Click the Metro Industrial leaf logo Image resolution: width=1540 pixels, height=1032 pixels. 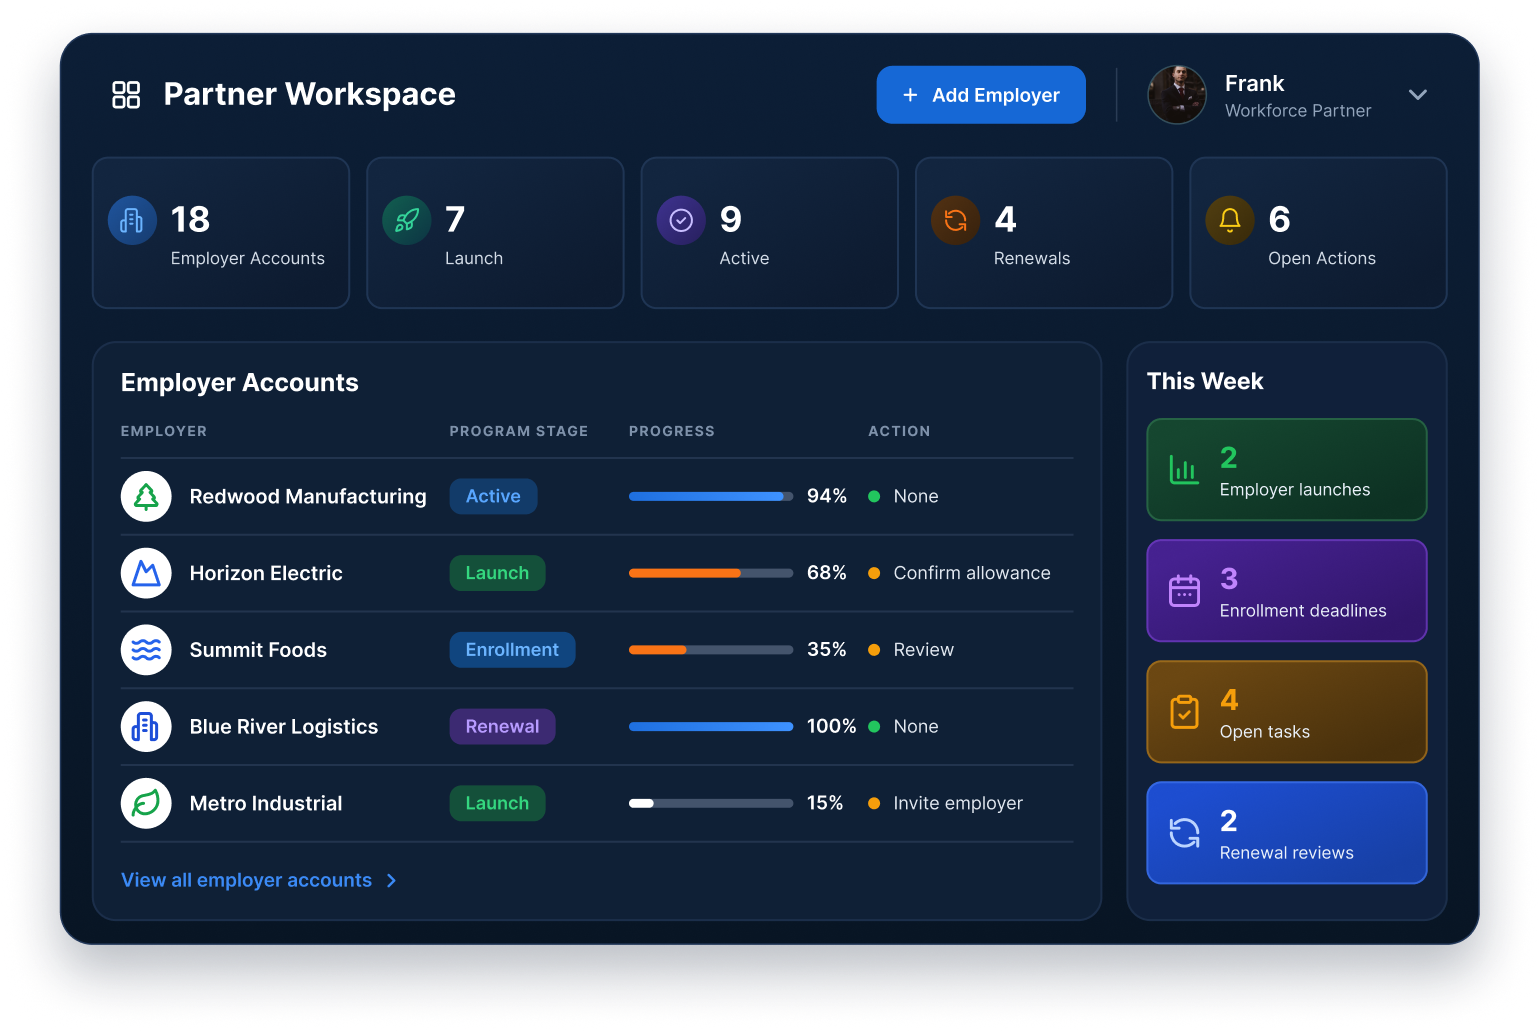coord(146,803)
